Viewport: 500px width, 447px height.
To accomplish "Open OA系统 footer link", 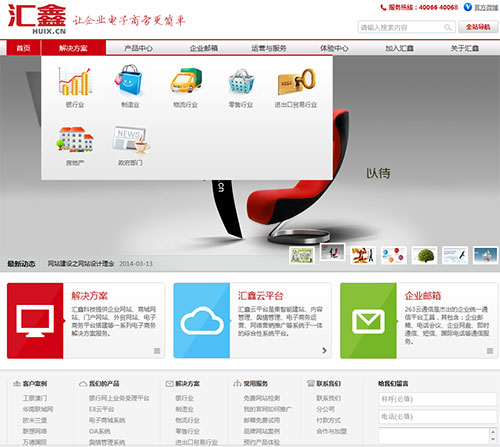I will 99,431.
